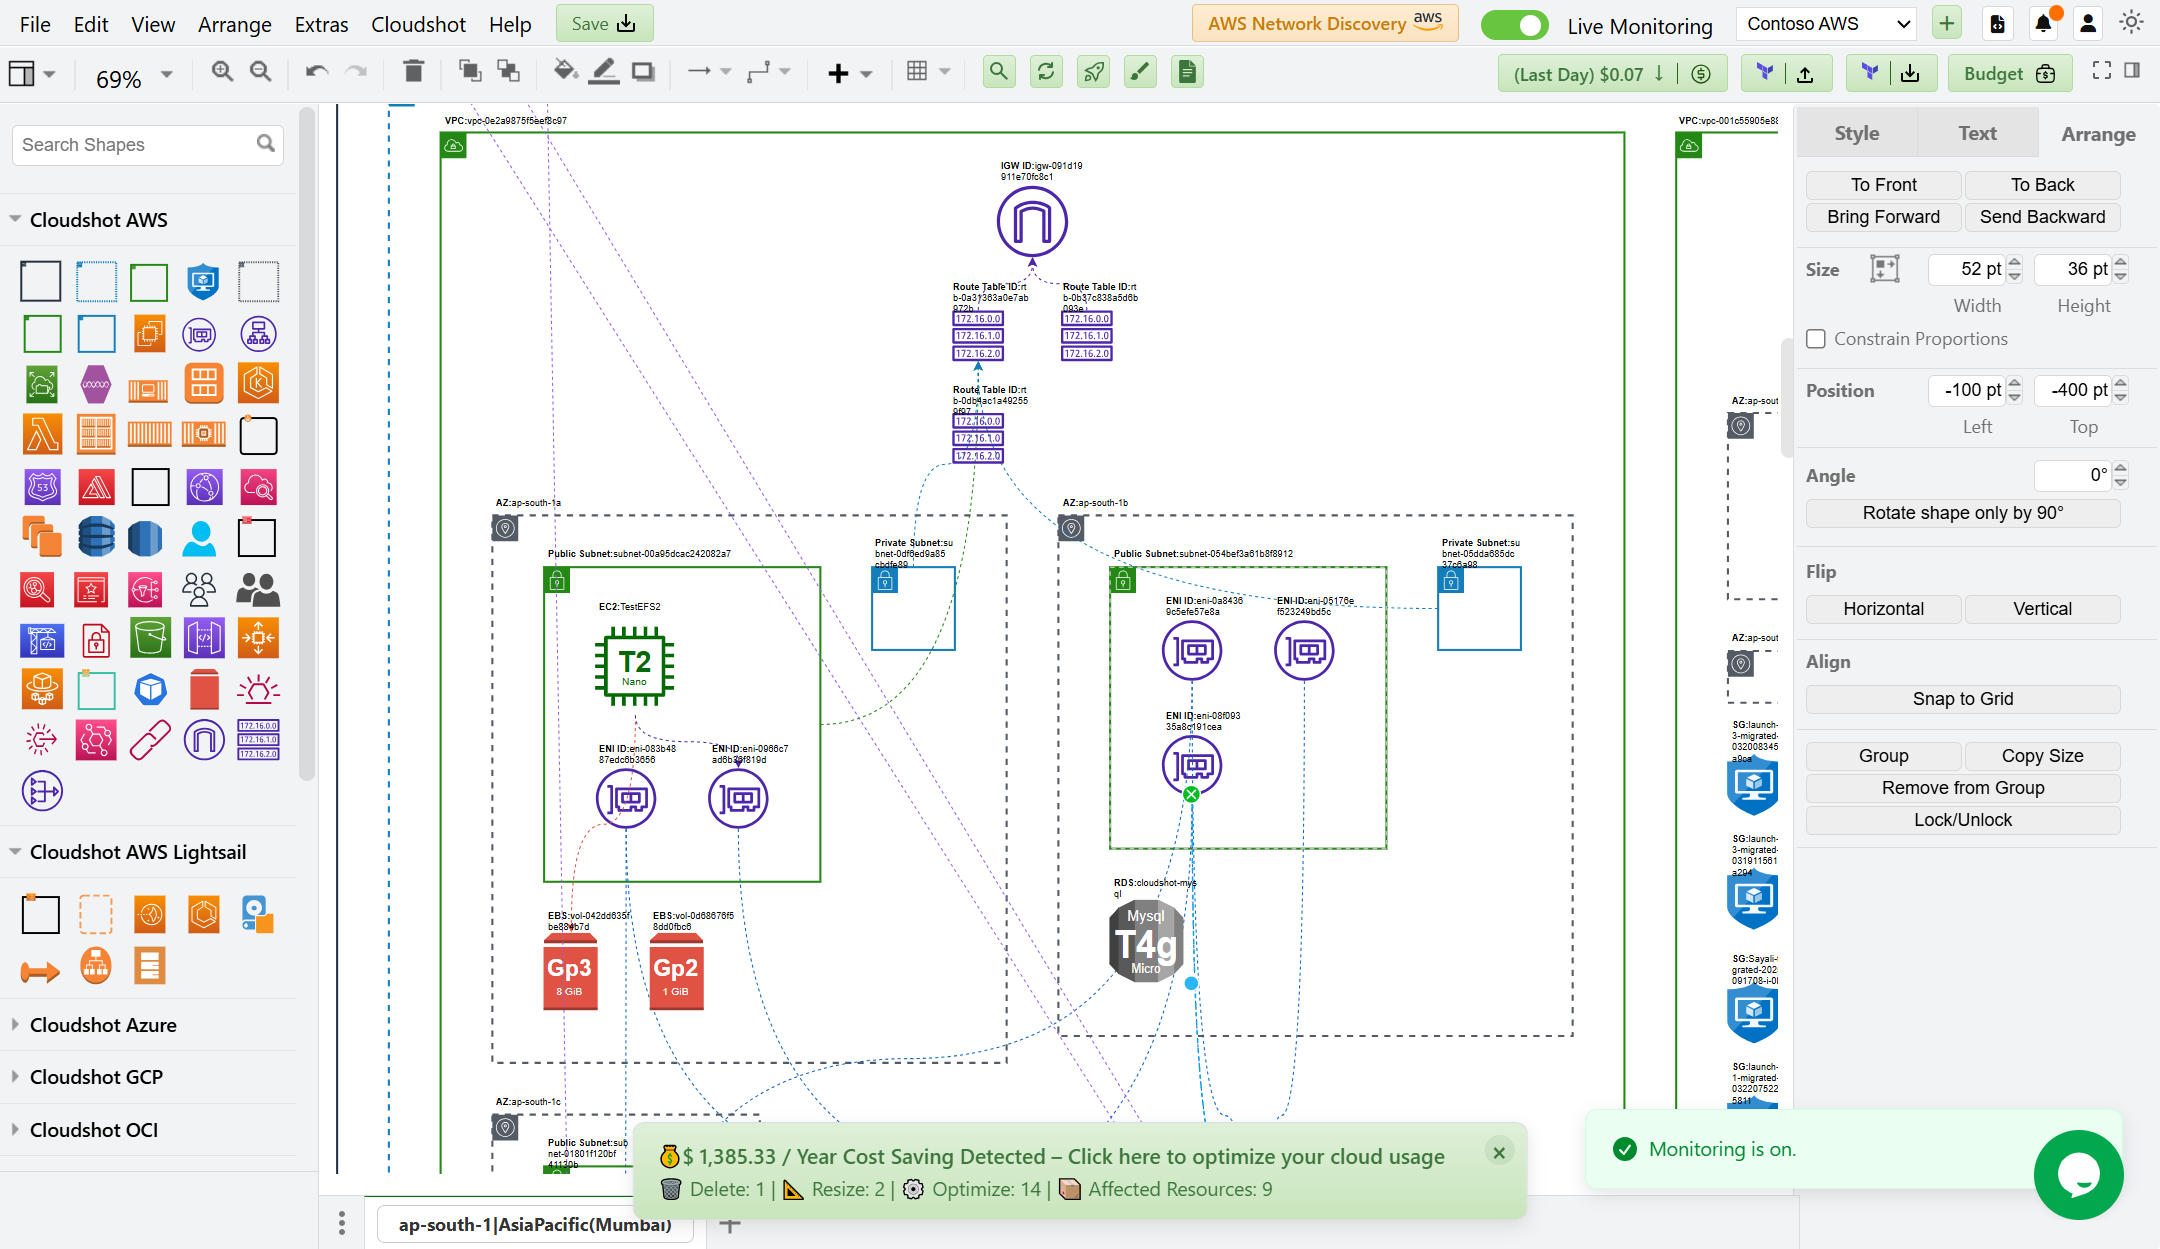Image resolution: width=2160 pixels, height=1249 pixels.
Task: Click the fullscreen toggle icon
Action: coord(2102,71)
